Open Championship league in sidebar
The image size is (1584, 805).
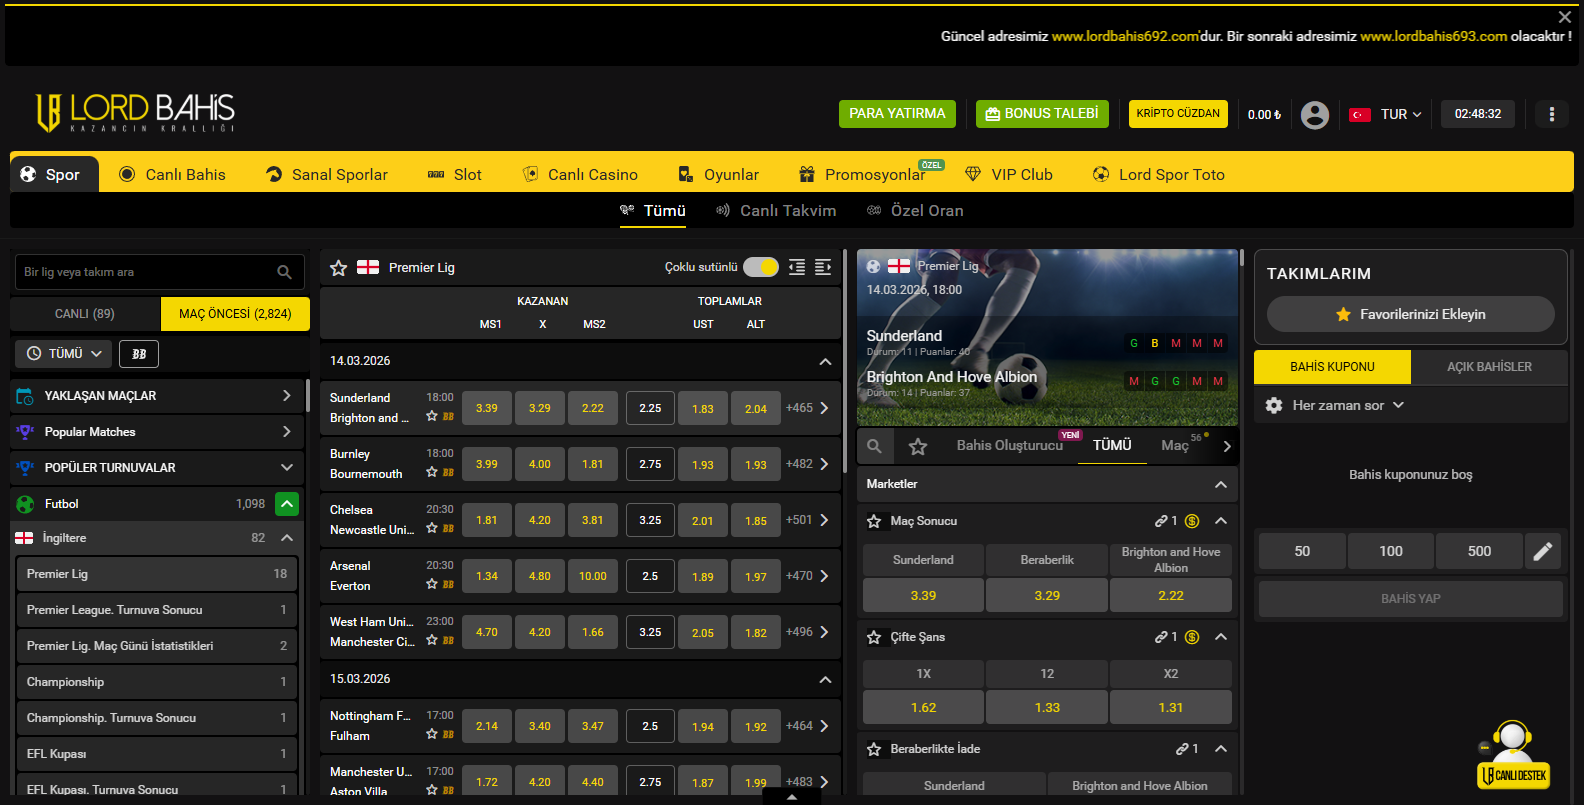[x=157, y=682]
